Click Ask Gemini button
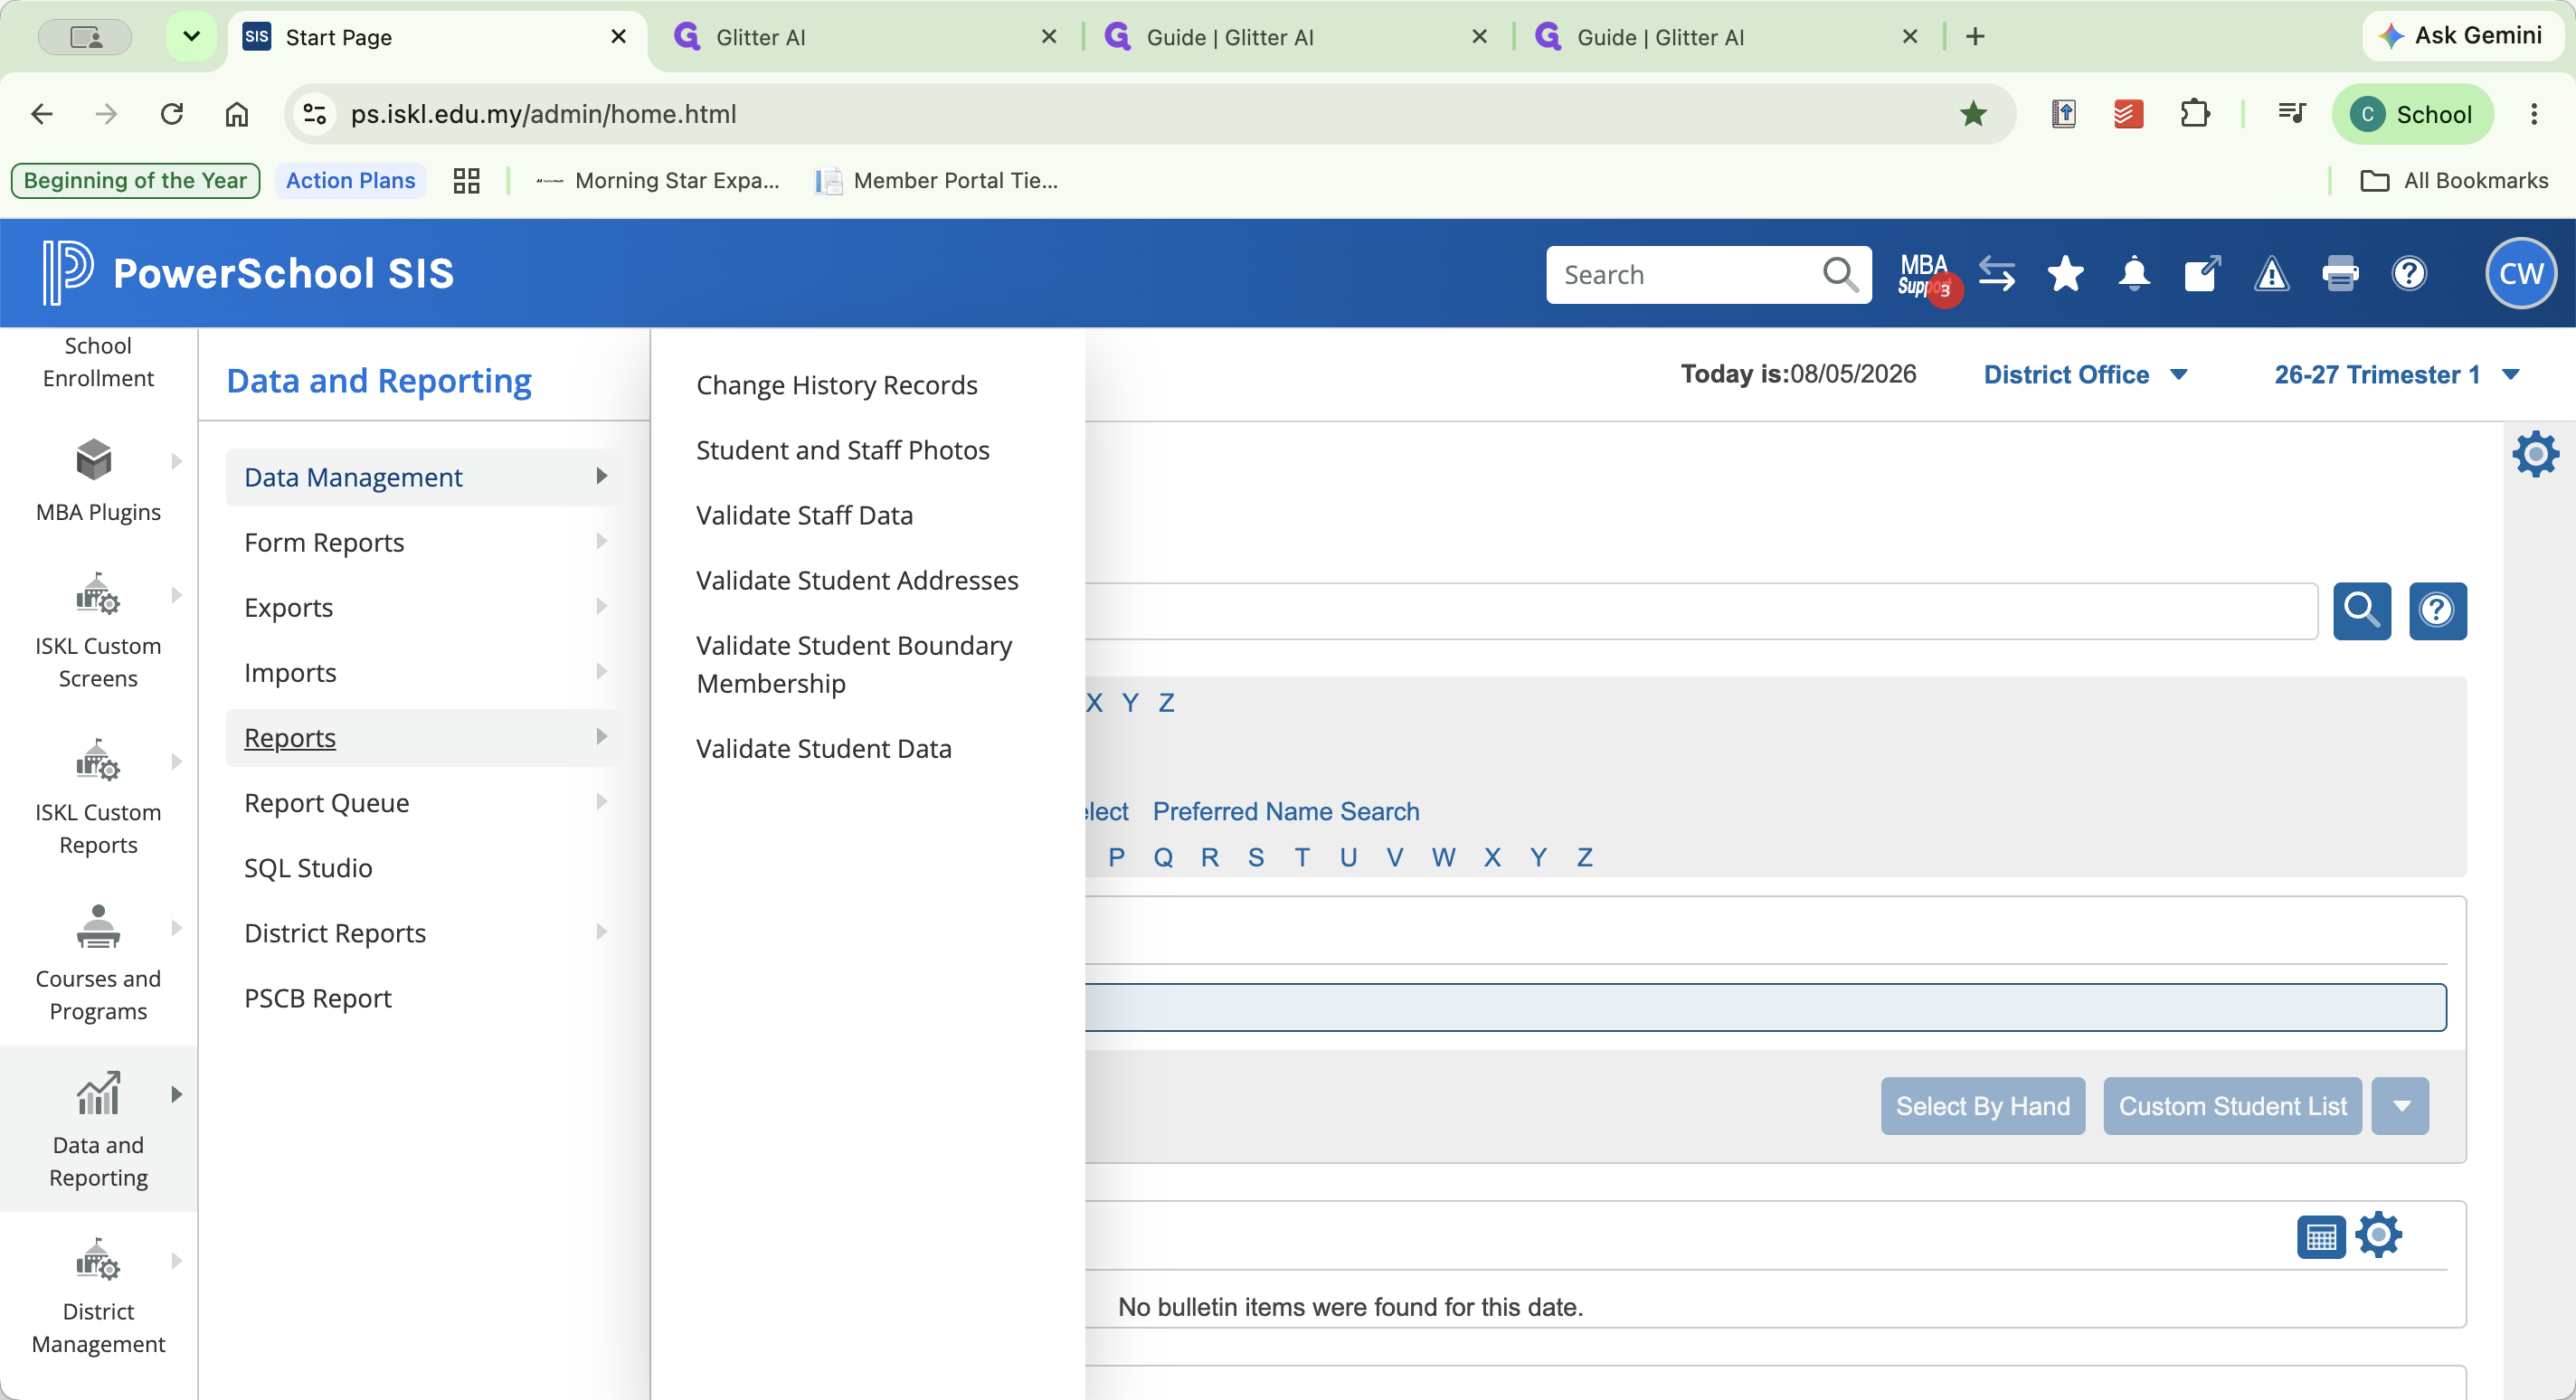This screenshot has height=1400, width=2576. pyautogui.click(x=2462, y=36)
